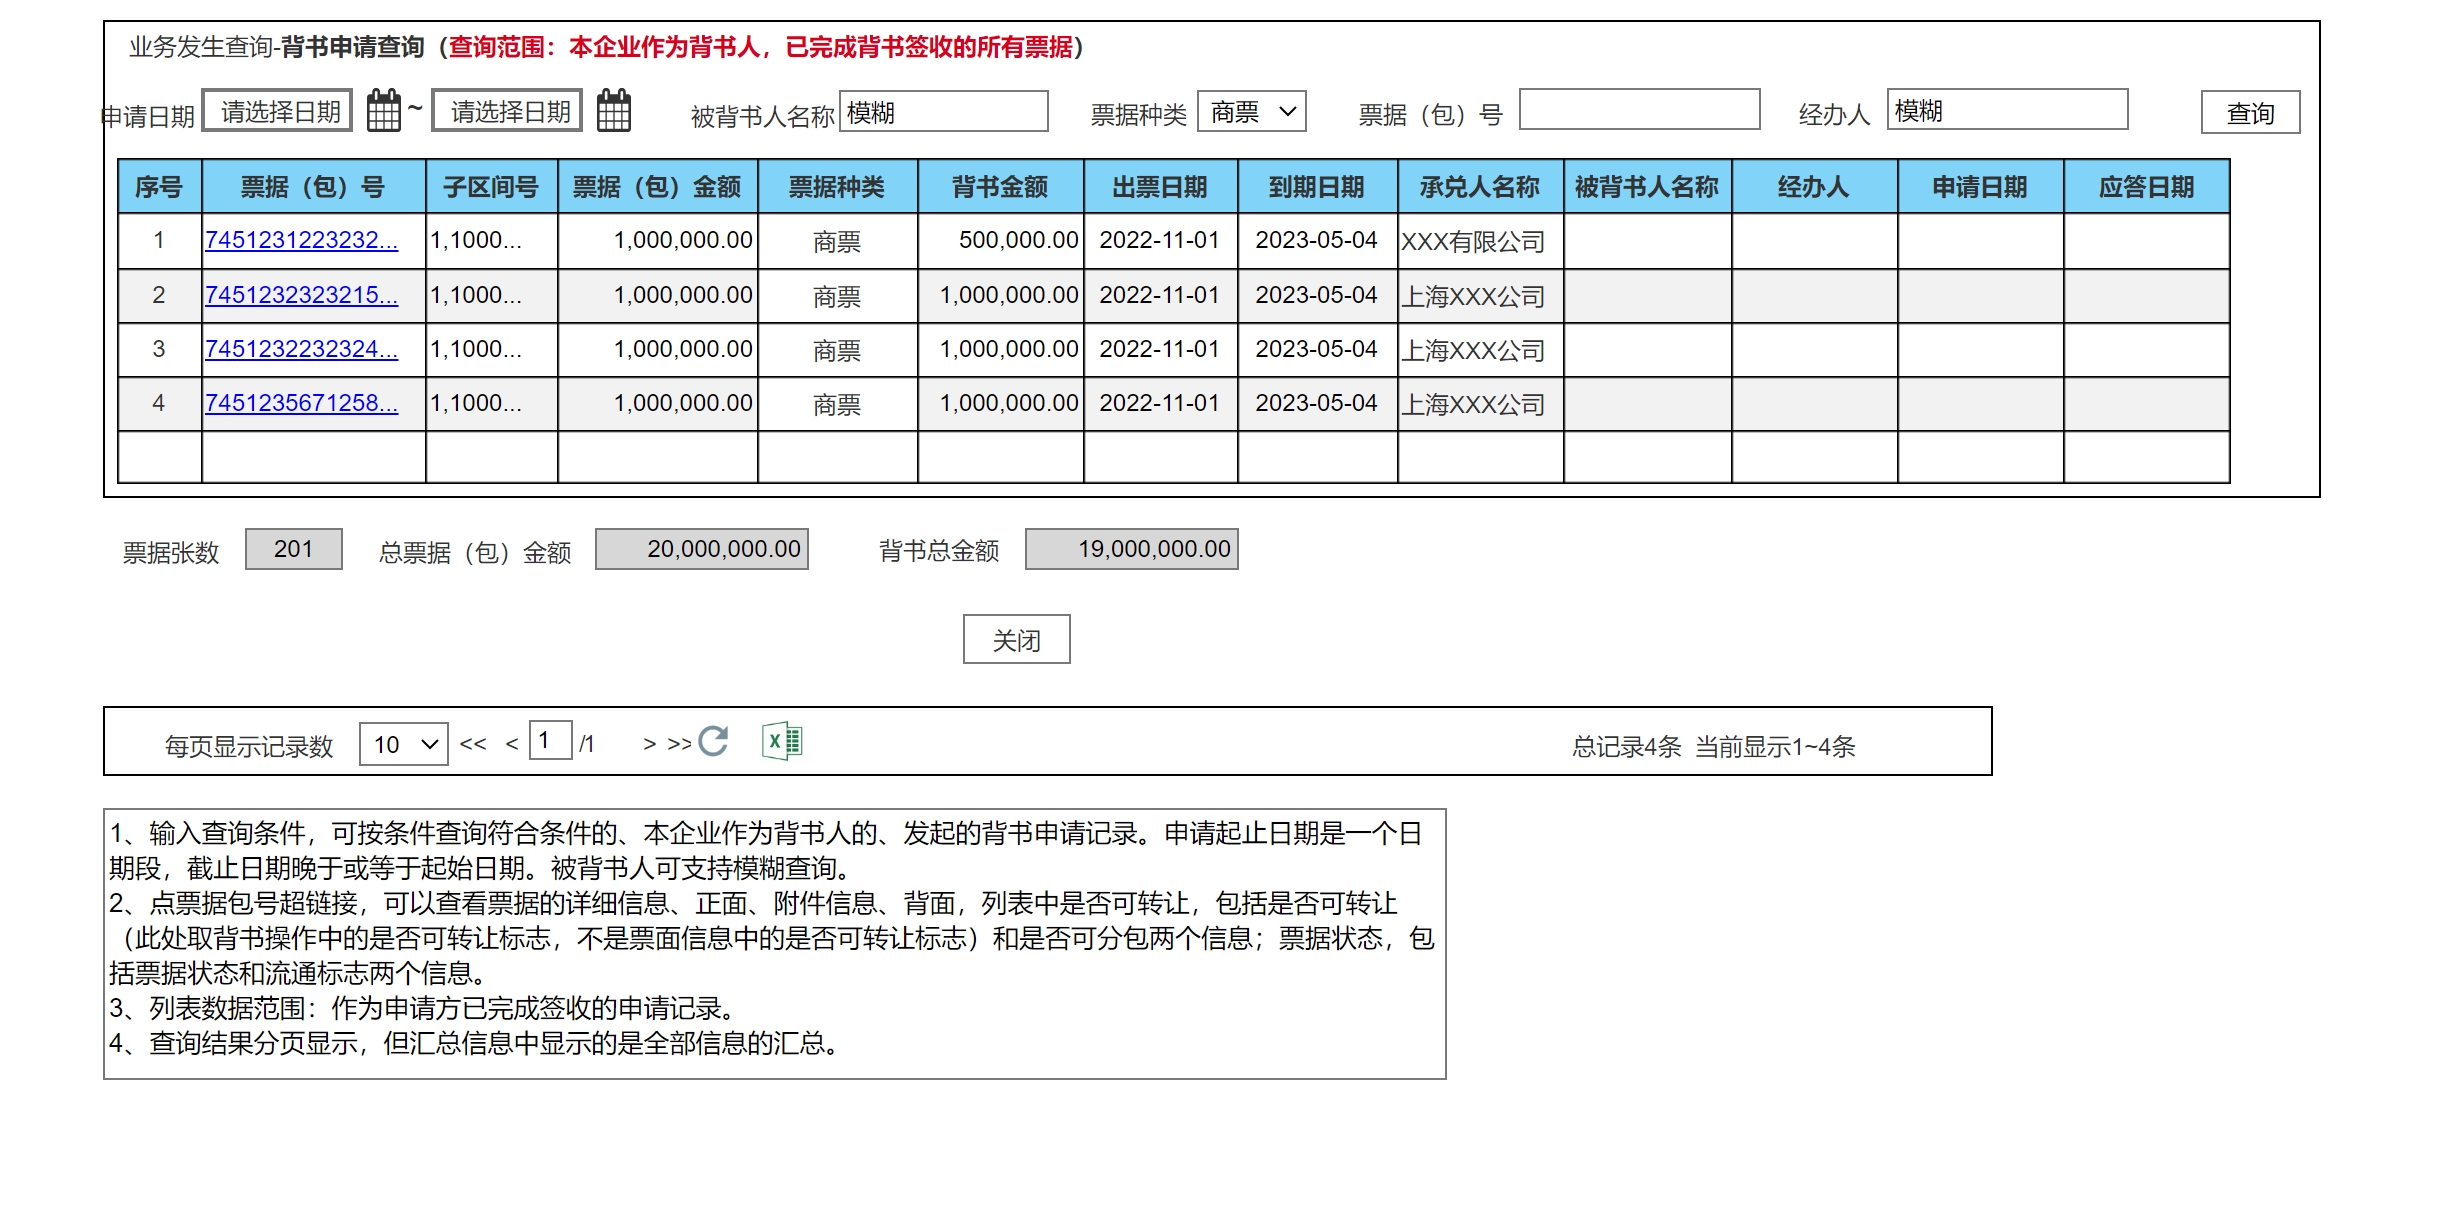Open the records-per-page dropdown showing 10
The width and height of the screenshot is (2446, 1212).
(404, 744)
